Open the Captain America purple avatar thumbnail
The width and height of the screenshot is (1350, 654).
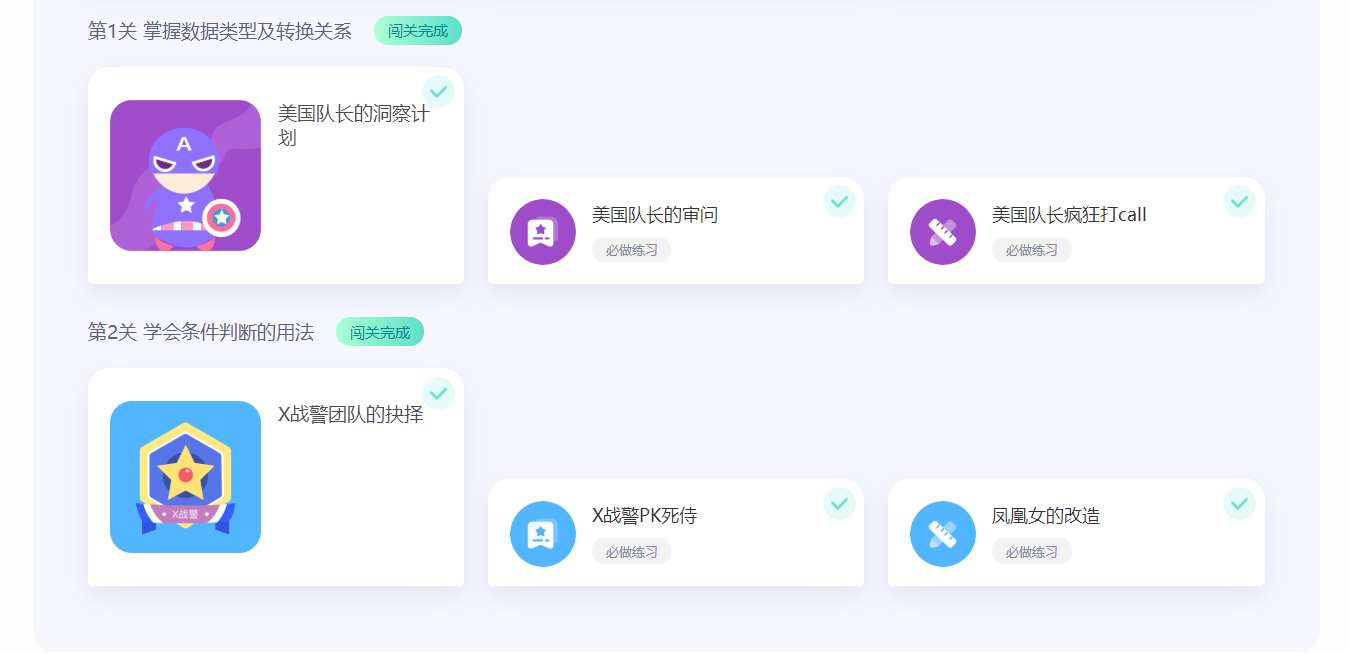click(x=185, y=175)
